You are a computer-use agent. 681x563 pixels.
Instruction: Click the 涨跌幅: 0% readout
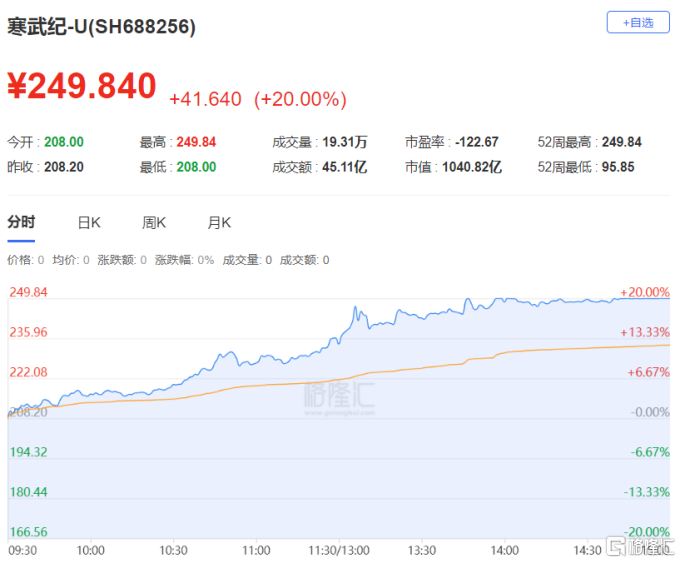pos(185,260)
